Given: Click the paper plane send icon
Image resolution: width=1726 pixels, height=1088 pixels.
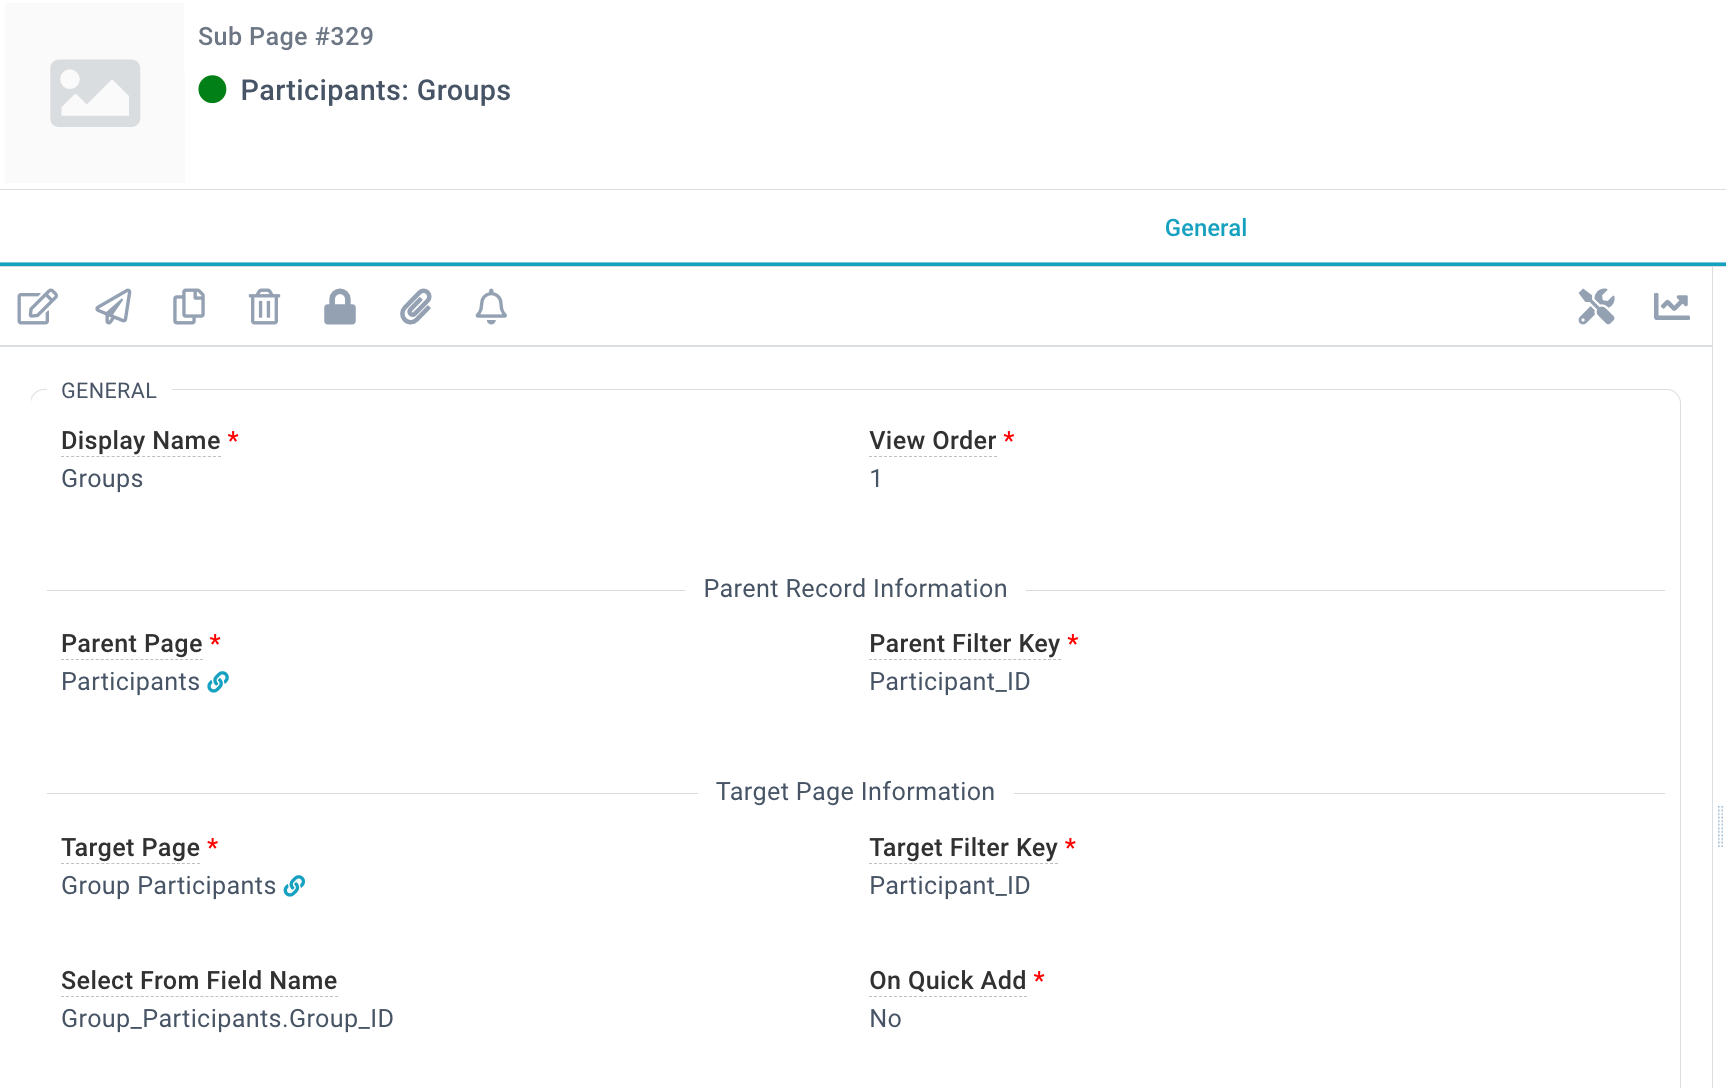Looking at the screenshot, I should click(x=113, y=307).
